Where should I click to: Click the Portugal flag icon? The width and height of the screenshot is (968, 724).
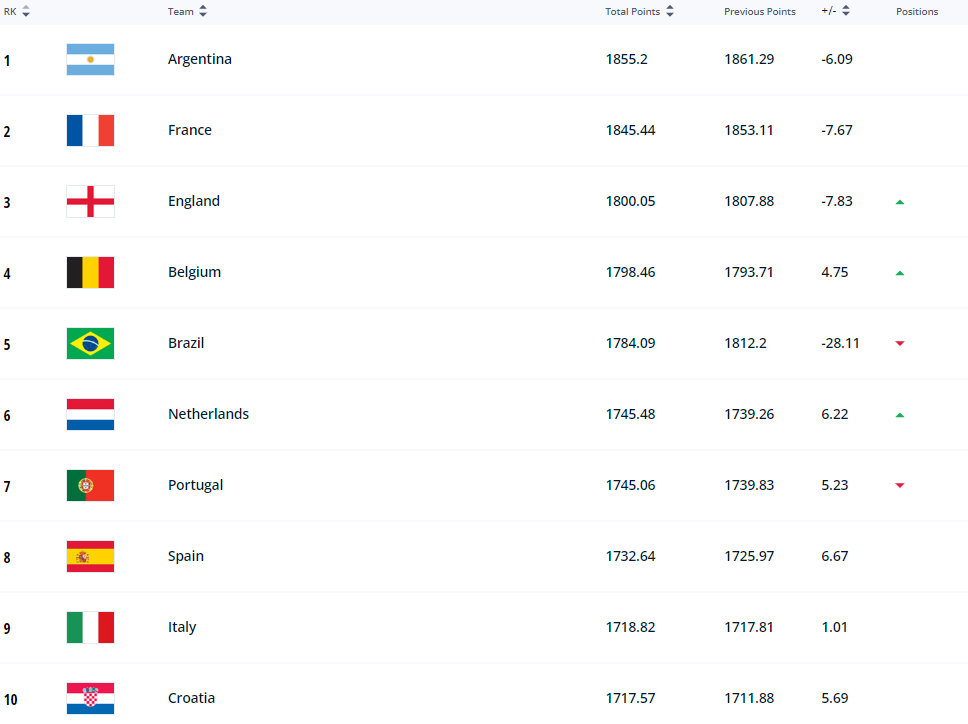[x=90, y=486]
